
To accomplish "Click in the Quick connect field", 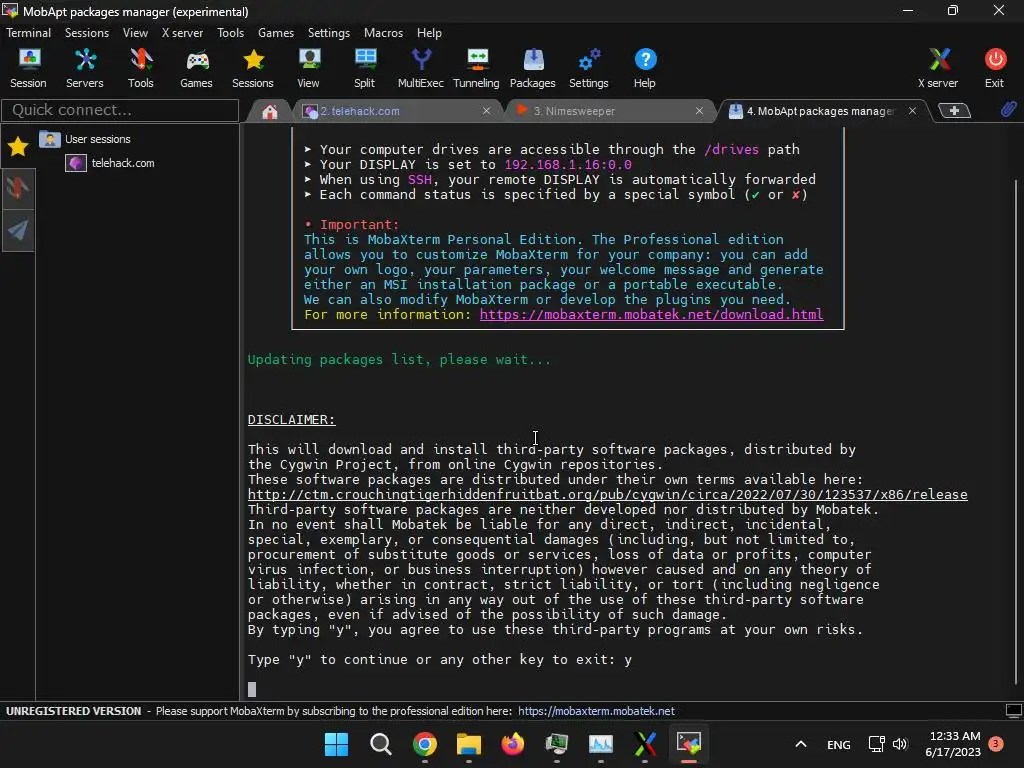I will point(120,110).
